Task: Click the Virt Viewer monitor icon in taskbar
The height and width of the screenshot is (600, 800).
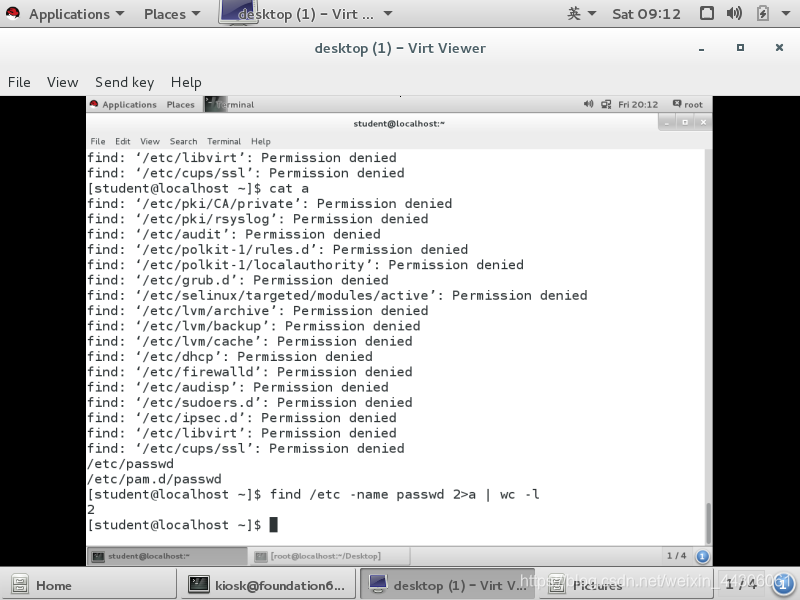Action: [378, 584]
